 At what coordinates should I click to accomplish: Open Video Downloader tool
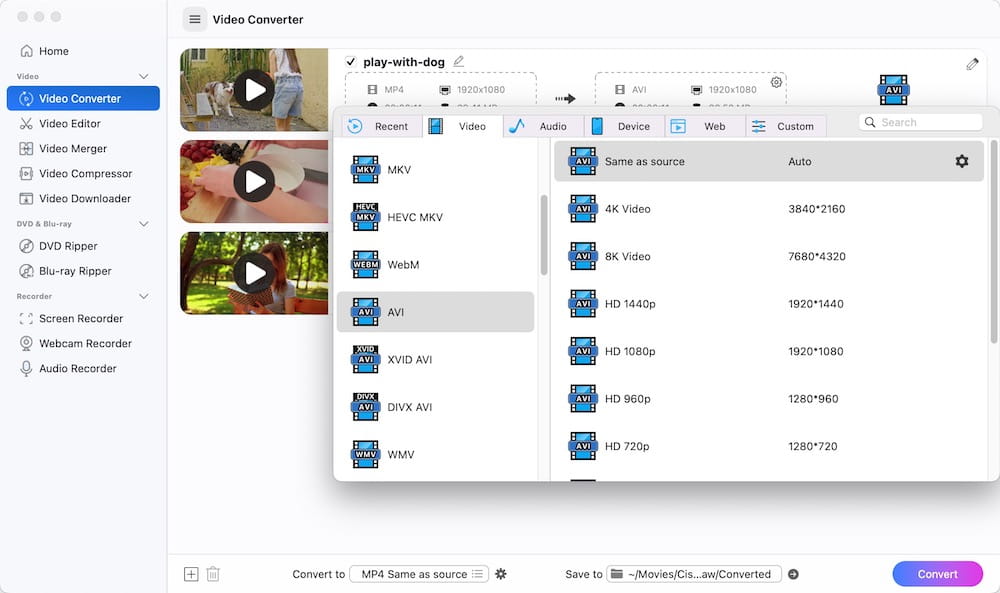click(x=85, y=198)
